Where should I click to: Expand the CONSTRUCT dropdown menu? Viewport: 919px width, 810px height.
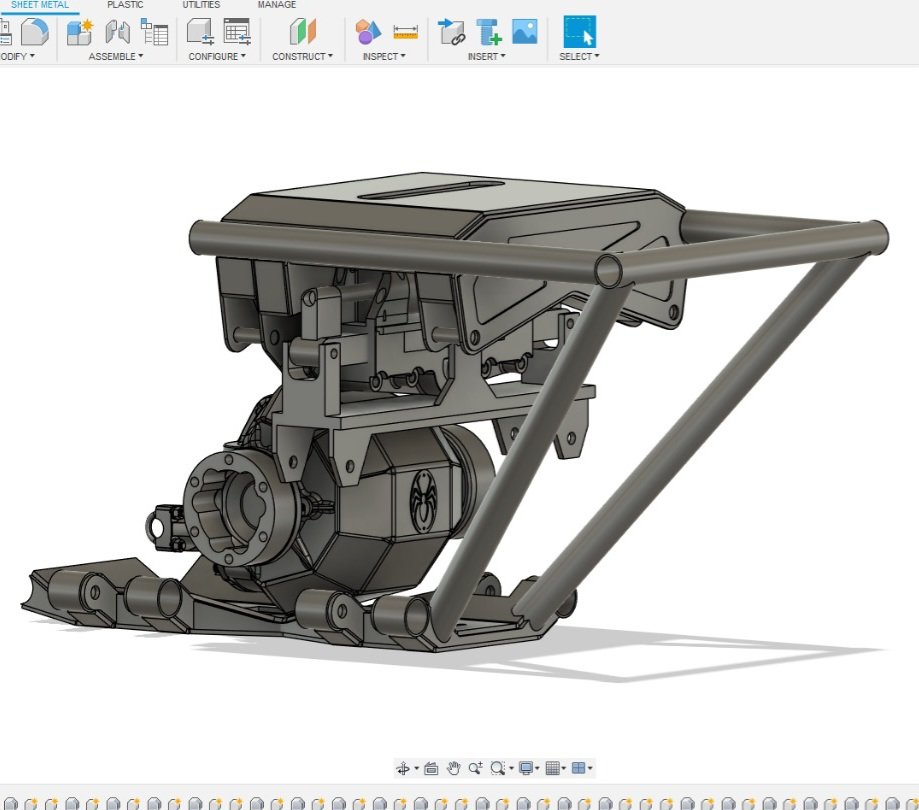302,56
